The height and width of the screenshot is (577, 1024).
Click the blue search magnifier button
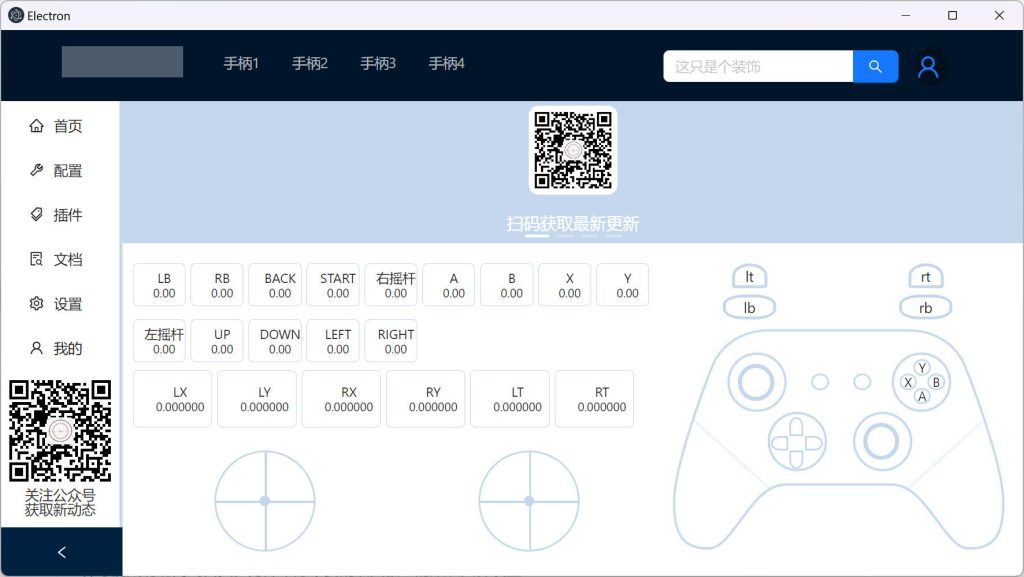coord(875,66)
